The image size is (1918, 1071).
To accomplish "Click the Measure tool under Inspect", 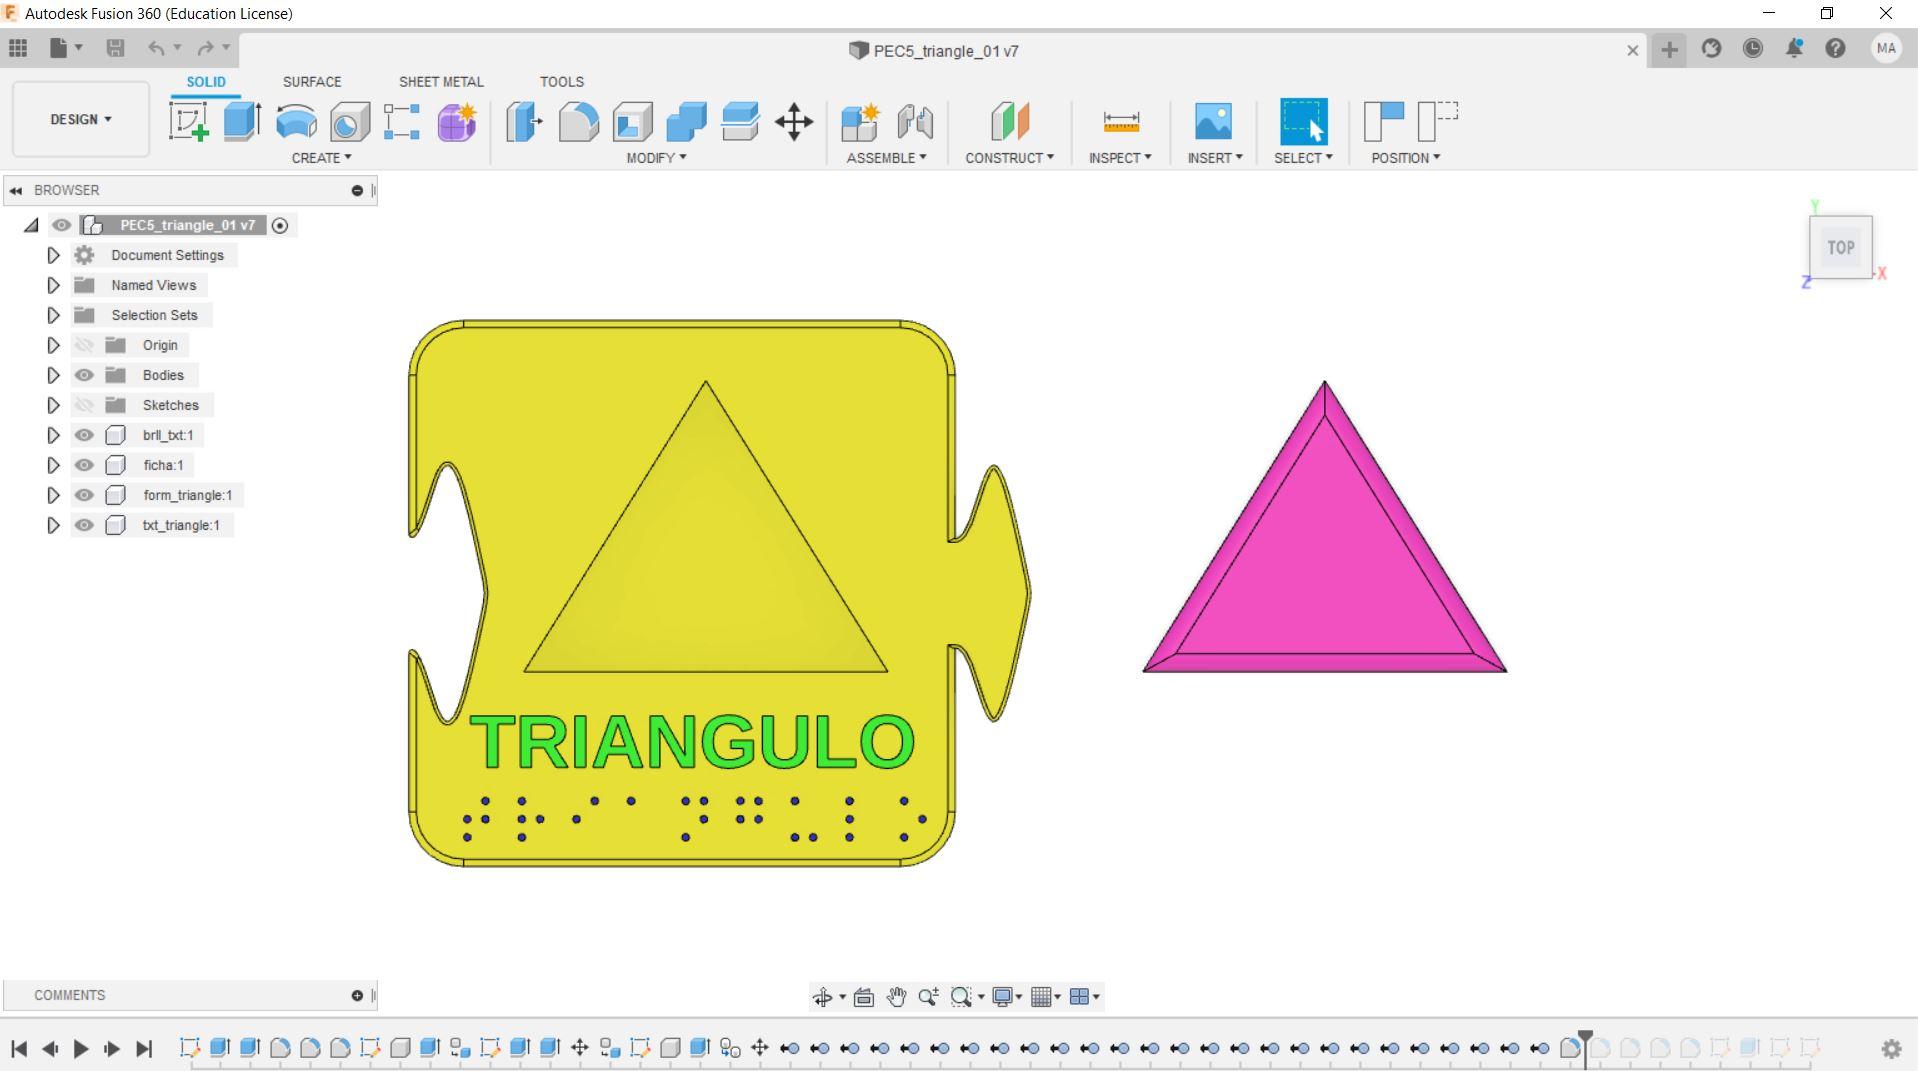I will pyautogui.click(x=1120, y=122).
